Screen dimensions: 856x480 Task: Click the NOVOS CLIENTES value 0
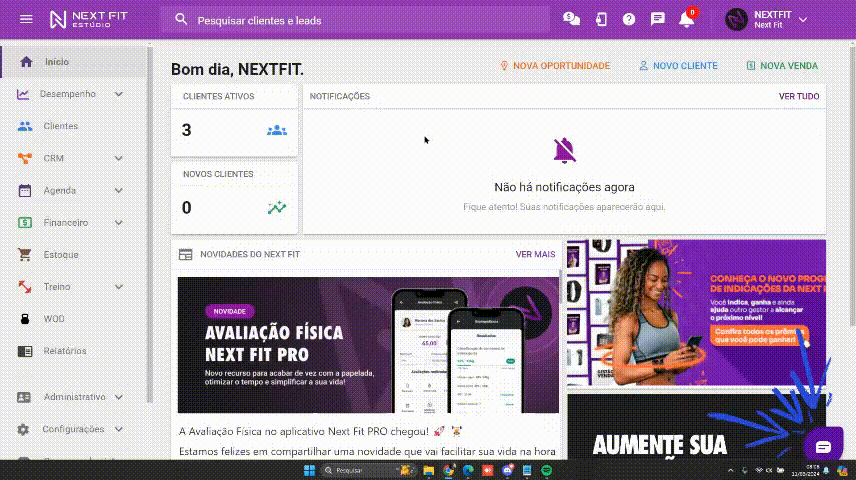click(187, 208)
